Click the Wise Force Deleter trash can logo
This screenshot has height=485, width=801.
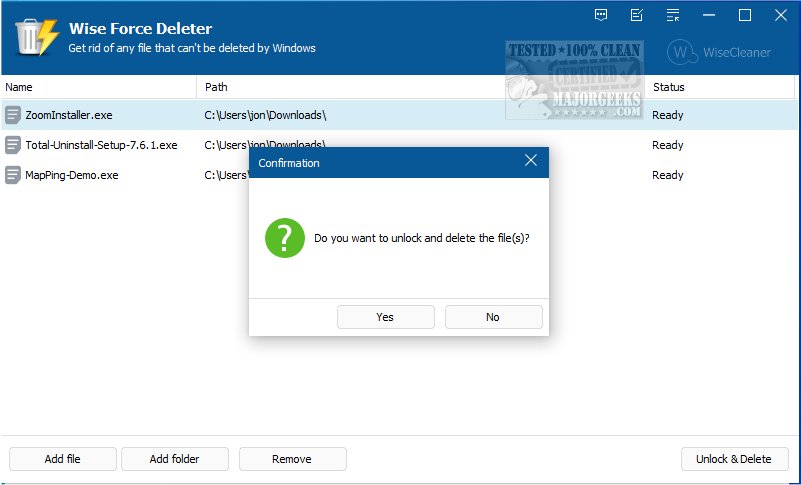click(36, 37)
